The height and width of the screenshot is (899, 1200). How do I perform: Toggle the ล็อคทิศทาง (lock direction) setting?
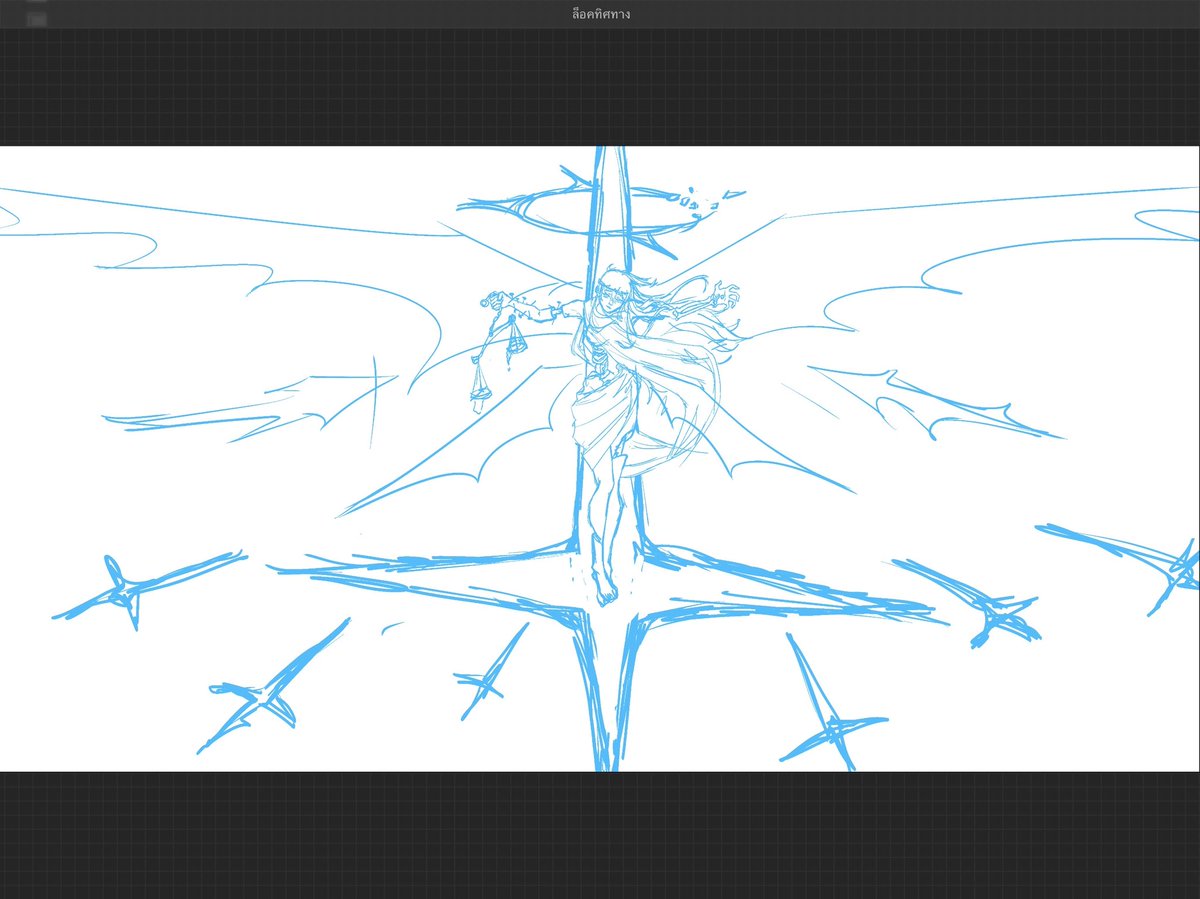click(x=600, y=15)
